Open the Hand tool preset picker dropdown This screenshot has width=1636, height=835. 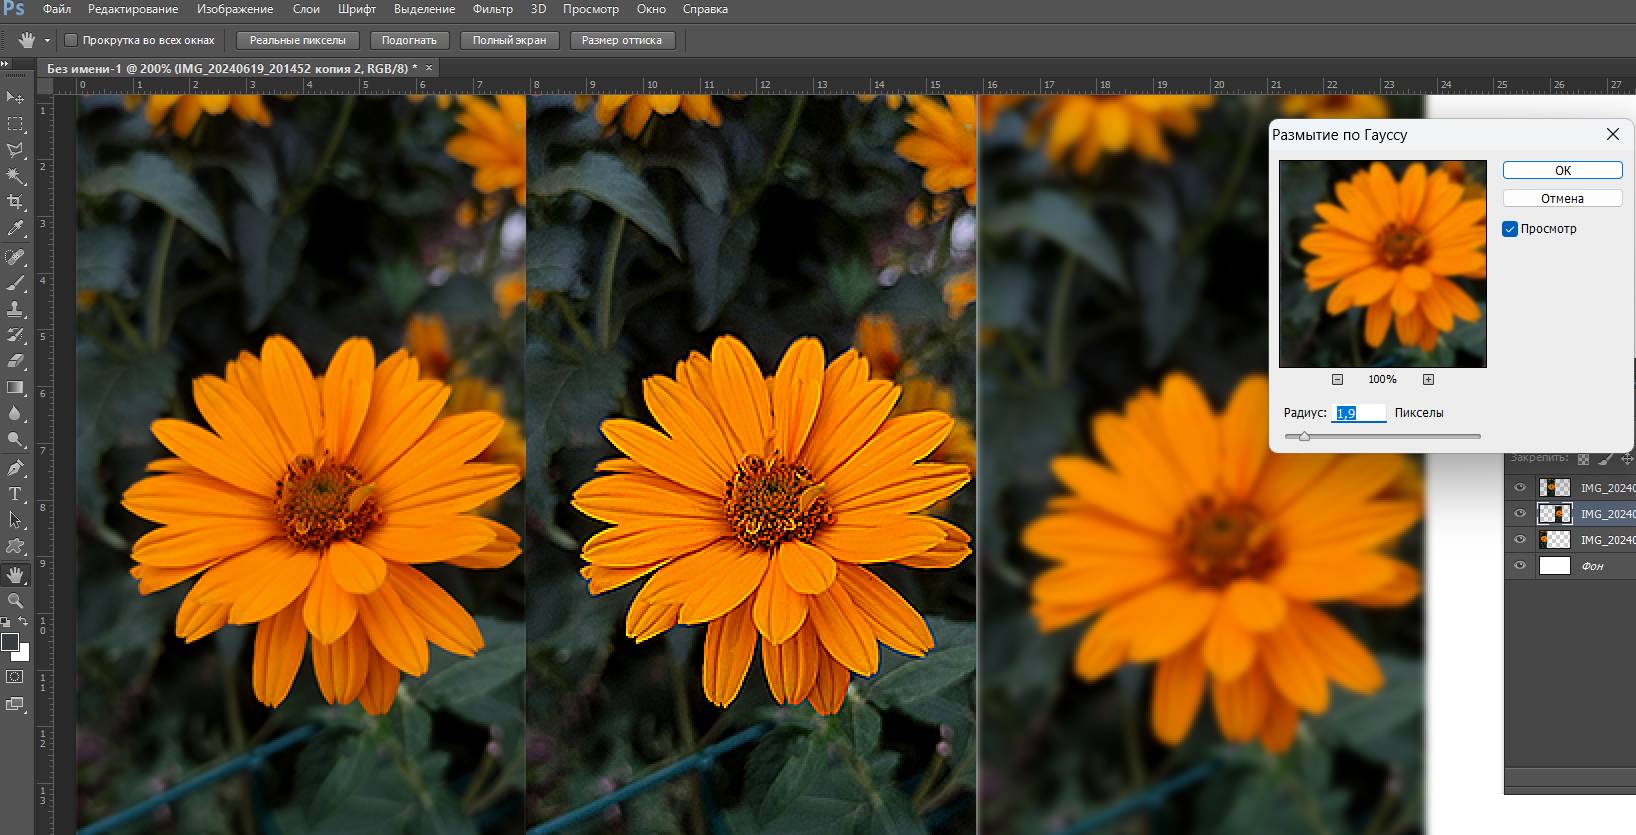[x=47, y=41]
